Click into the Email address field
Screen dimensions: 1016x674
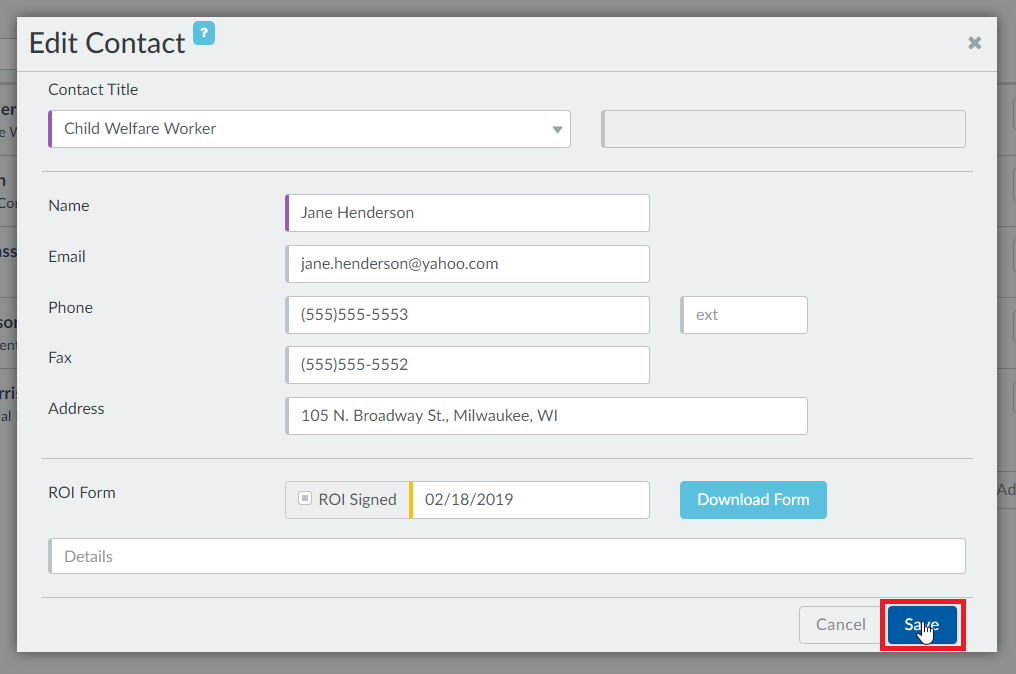click(467, 264)
